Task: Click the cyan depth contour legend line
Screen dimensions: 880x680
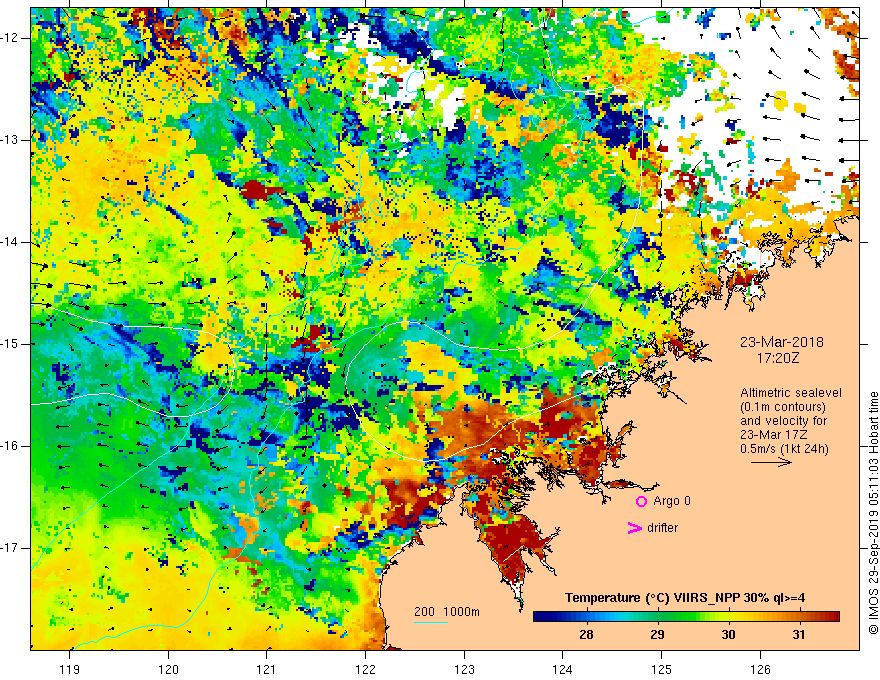Action: coord(431,622)
